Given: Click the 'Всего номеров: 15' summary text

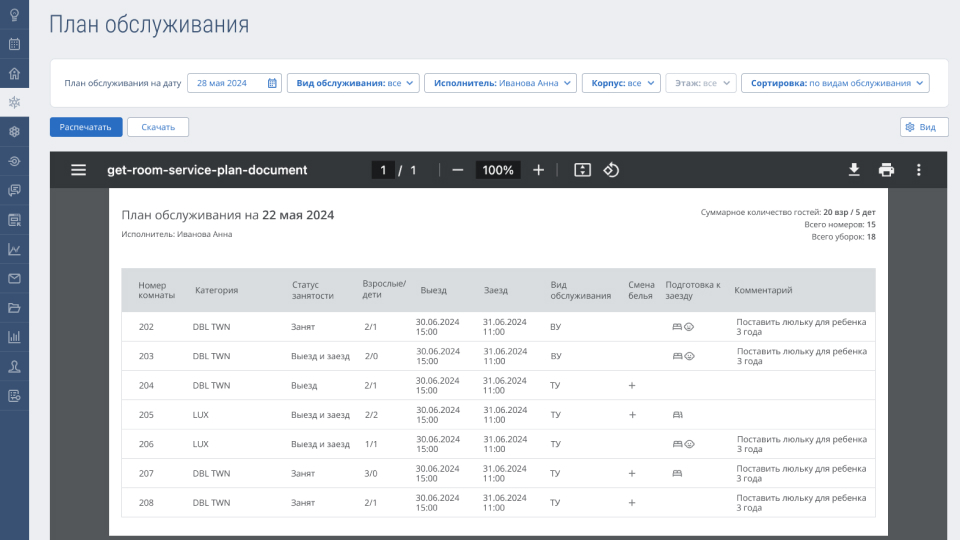Looking at the screenshot, I should coord(839,225).
